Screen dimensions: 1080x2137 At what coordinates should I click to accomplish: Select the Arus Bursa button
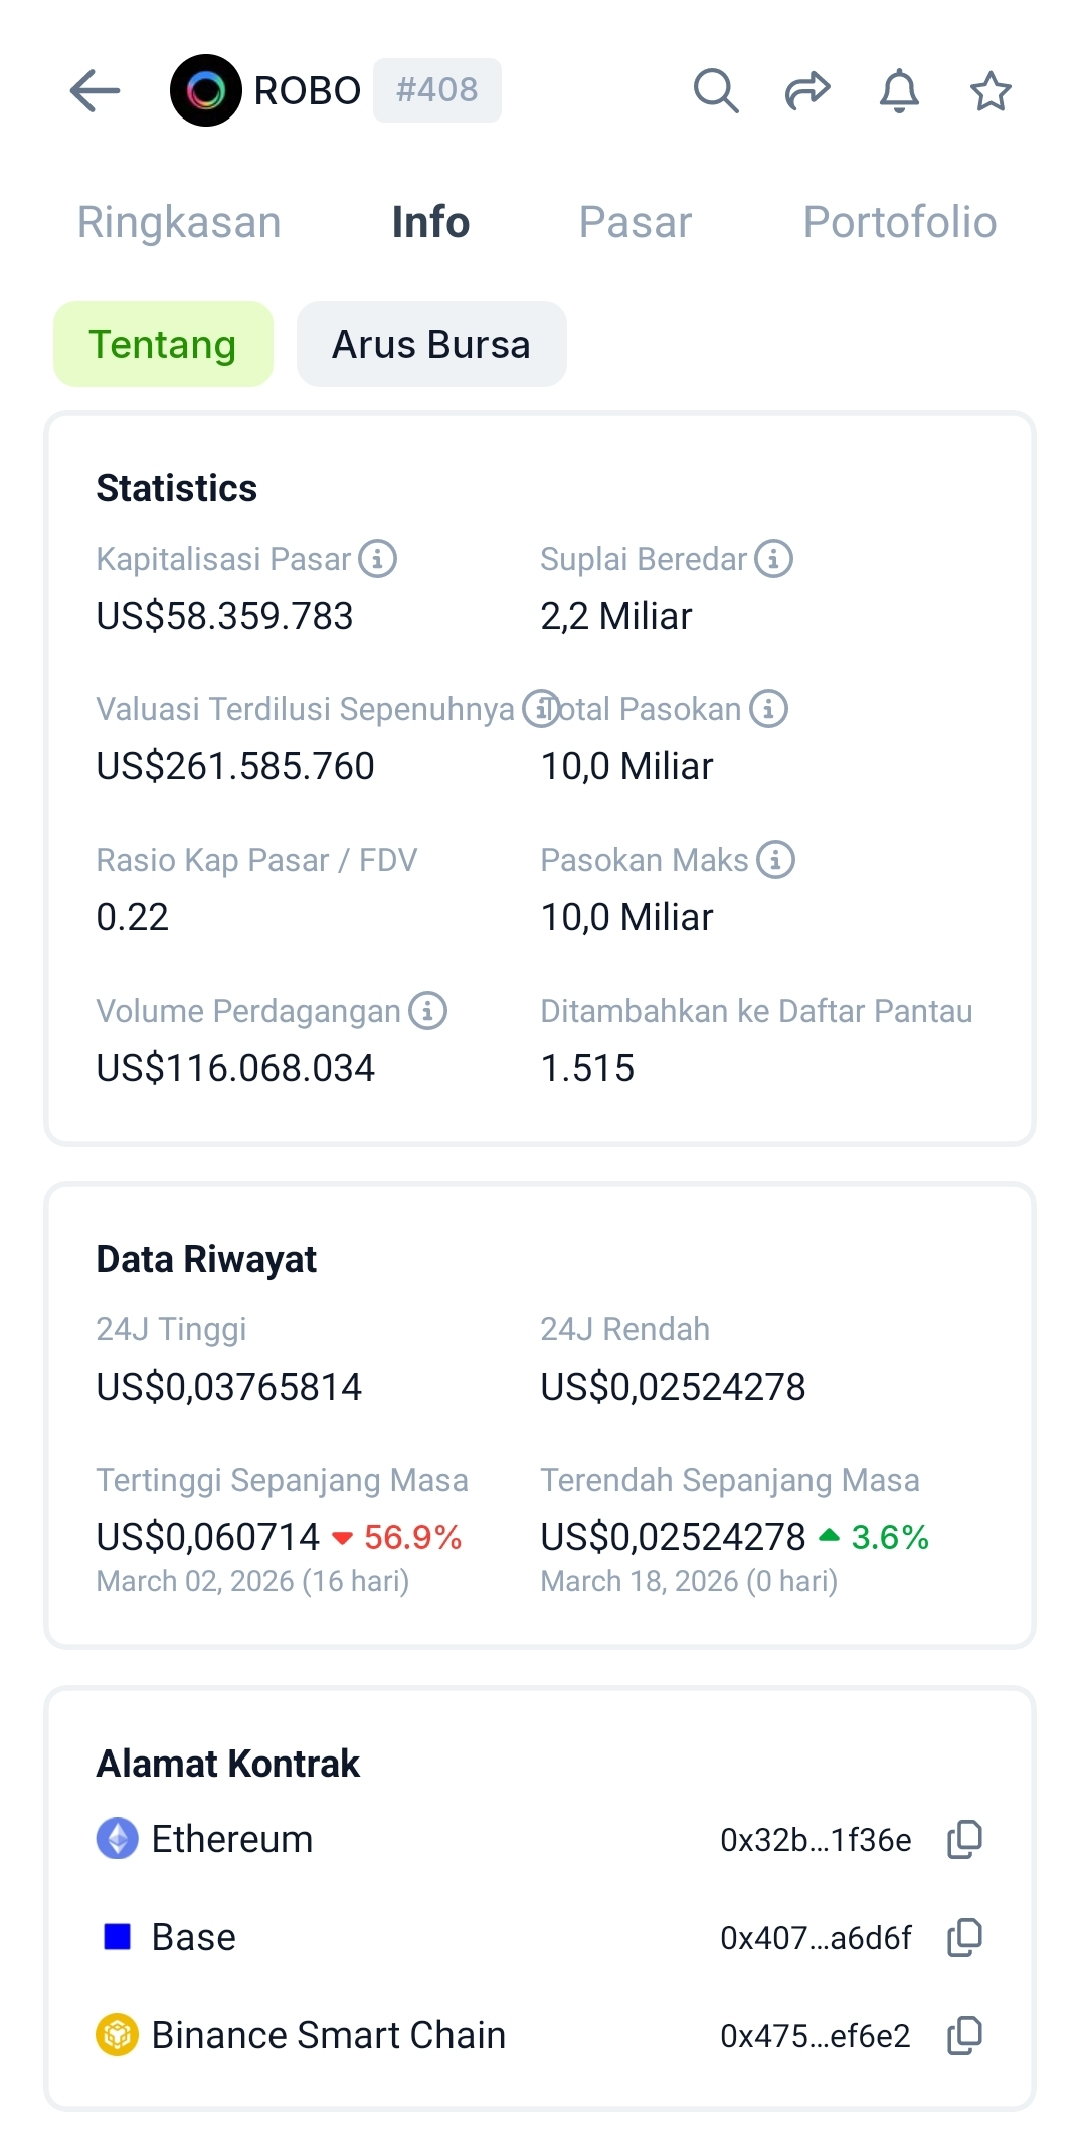click(431, 344)
